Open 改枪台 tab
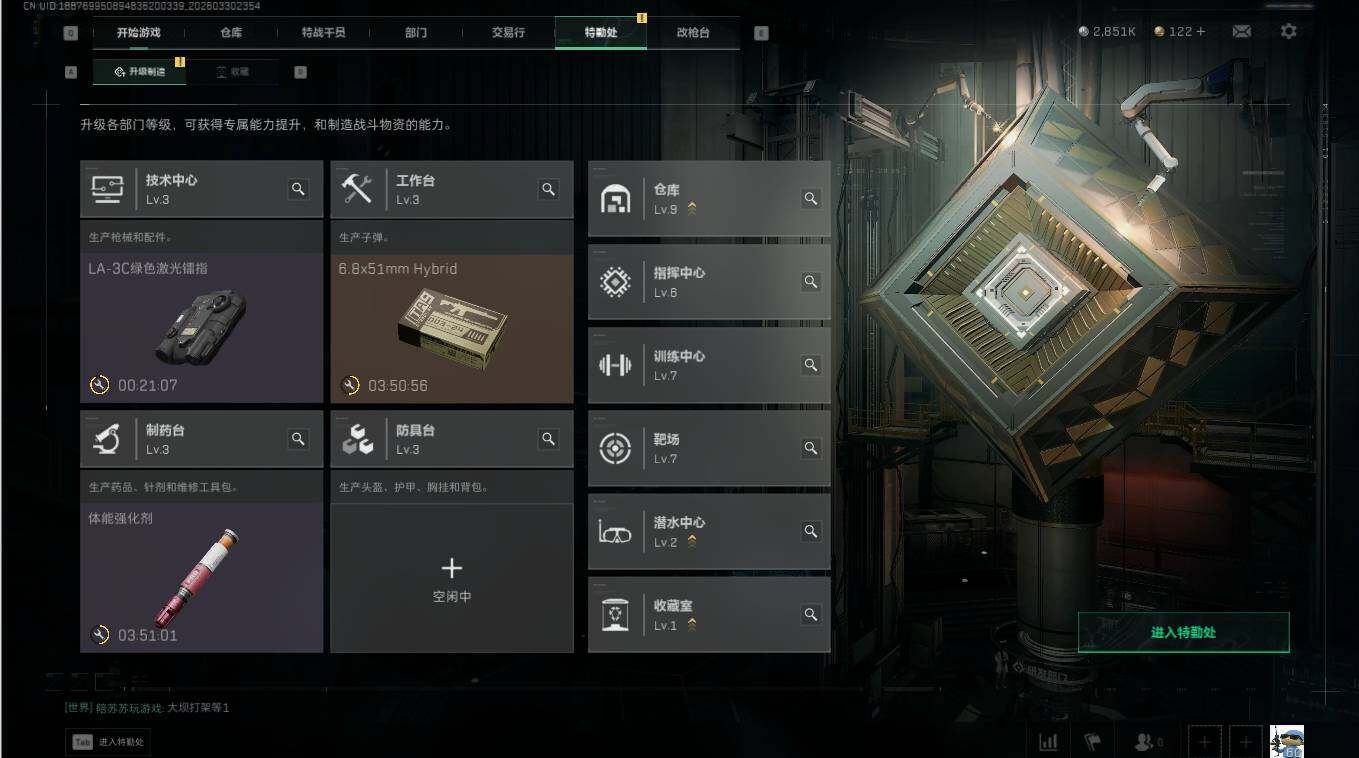Image resolution: width=1359 pixels, height=758 pixels. coord(693,33)
